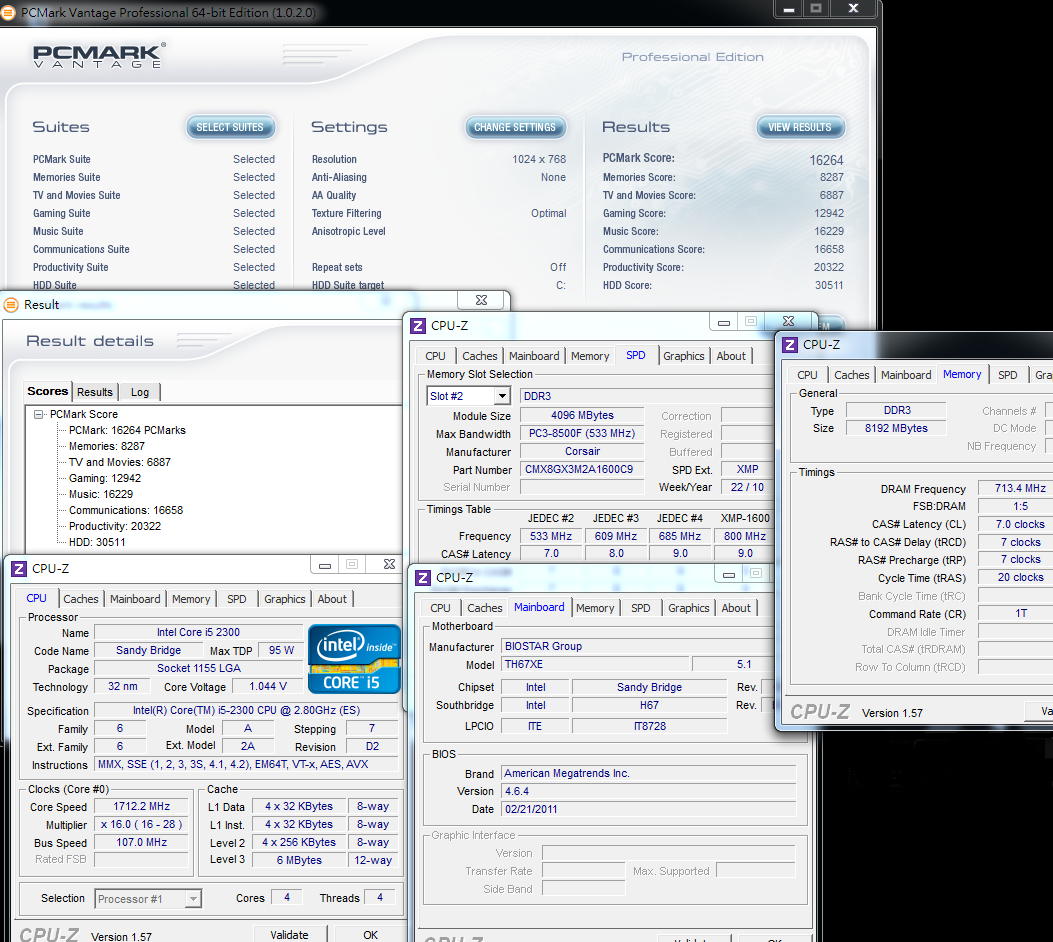Select Mainboard tab in the CPU-Z SPD window

(x=534, y=356)
